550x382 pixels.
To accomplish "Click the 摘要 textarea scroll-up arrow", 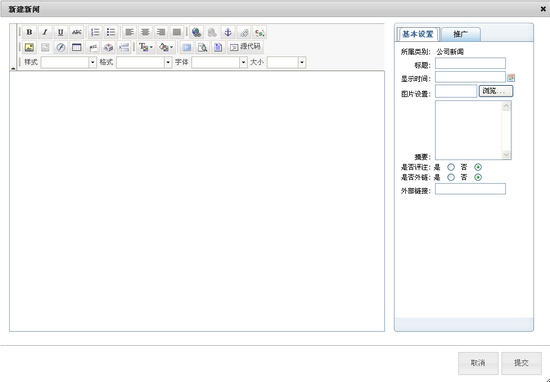I will (x=506, y=106).
